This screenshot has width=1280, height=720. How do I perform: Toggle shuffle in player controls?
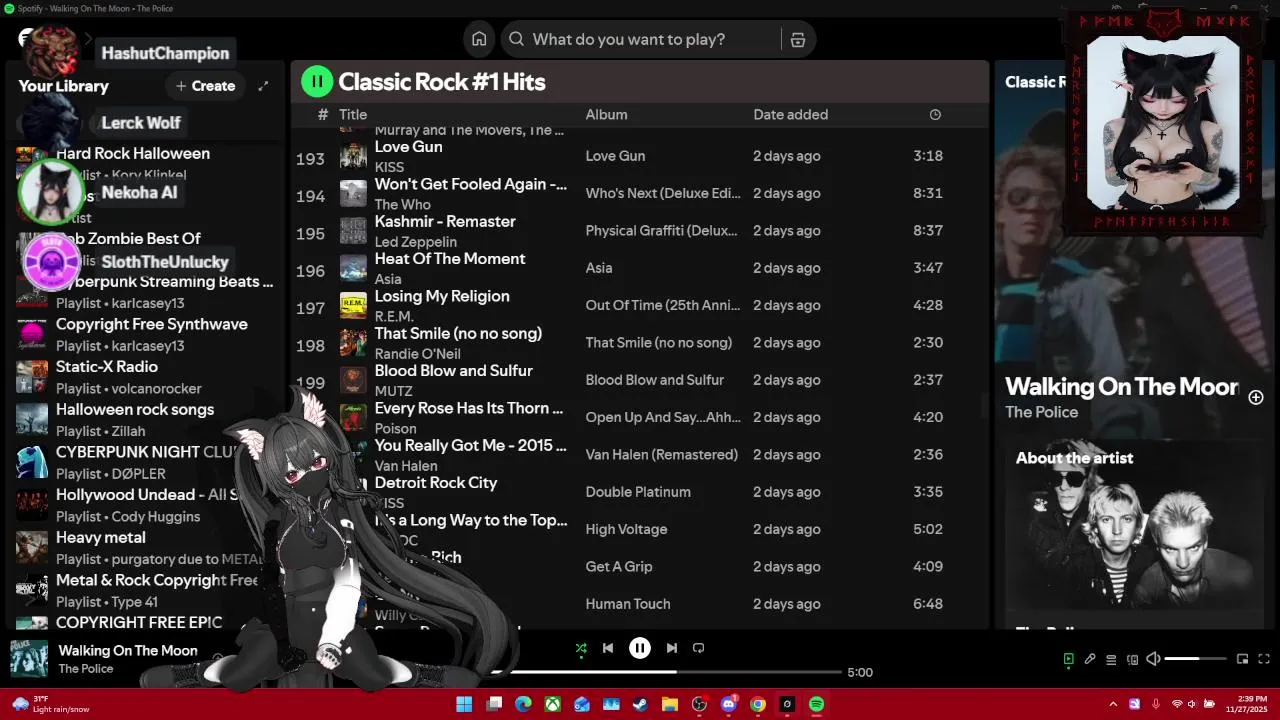coord(581,648)
